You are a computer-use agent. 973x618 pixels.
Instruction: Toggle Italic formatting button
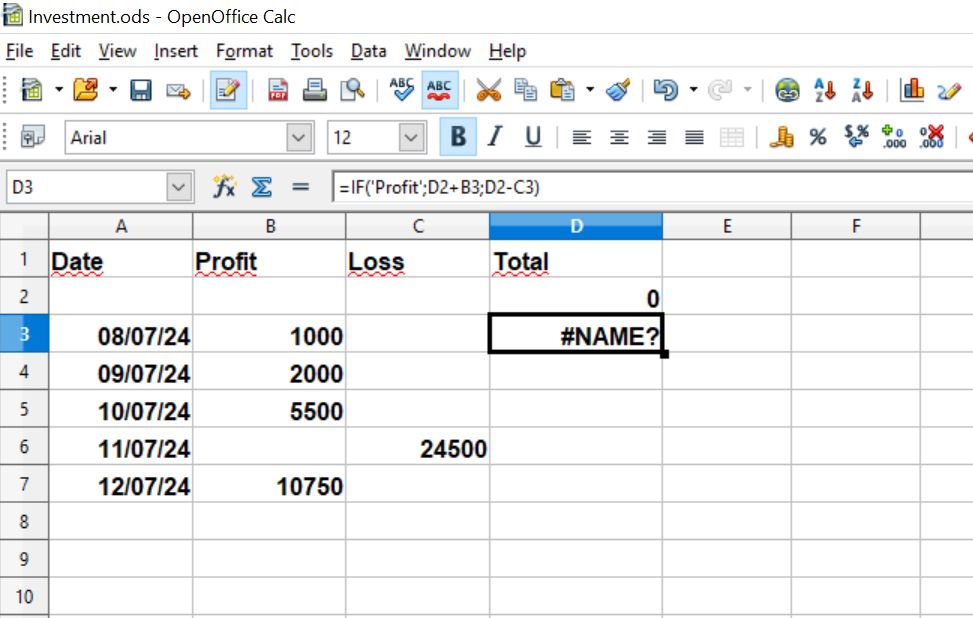pos(495,137)
